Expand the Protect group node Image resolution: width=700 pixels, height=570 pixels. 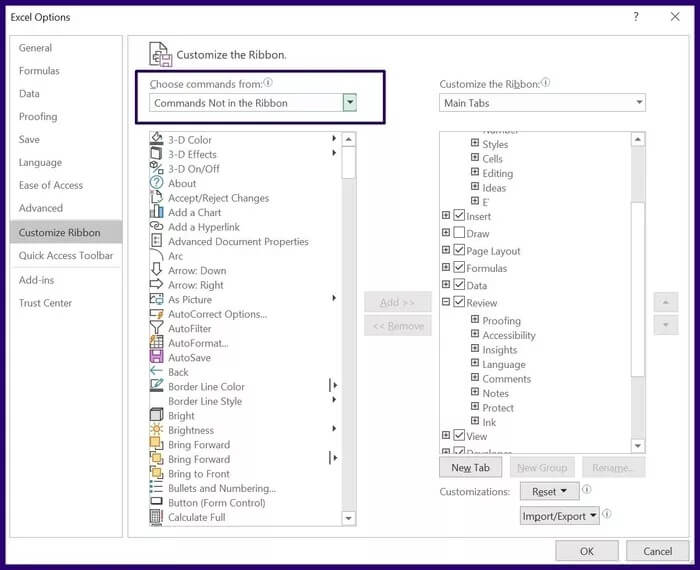pos(475,407)
